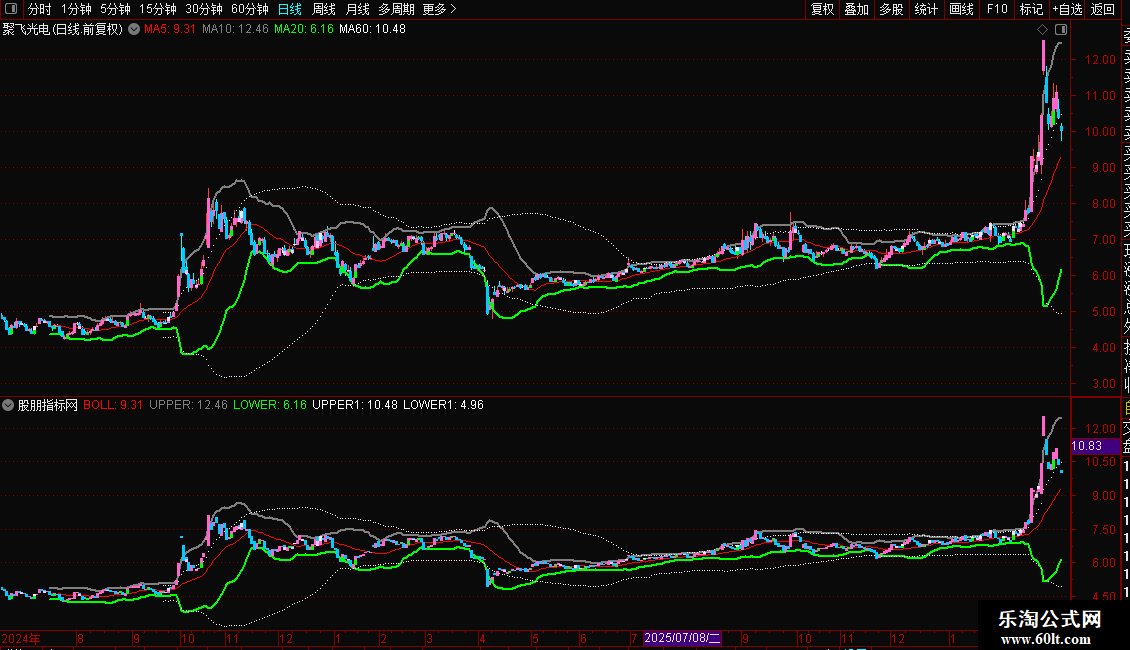This screenshot has height=650, width=1130.
Task: Toggle the right side panel icon
Action: [1061, 29]
